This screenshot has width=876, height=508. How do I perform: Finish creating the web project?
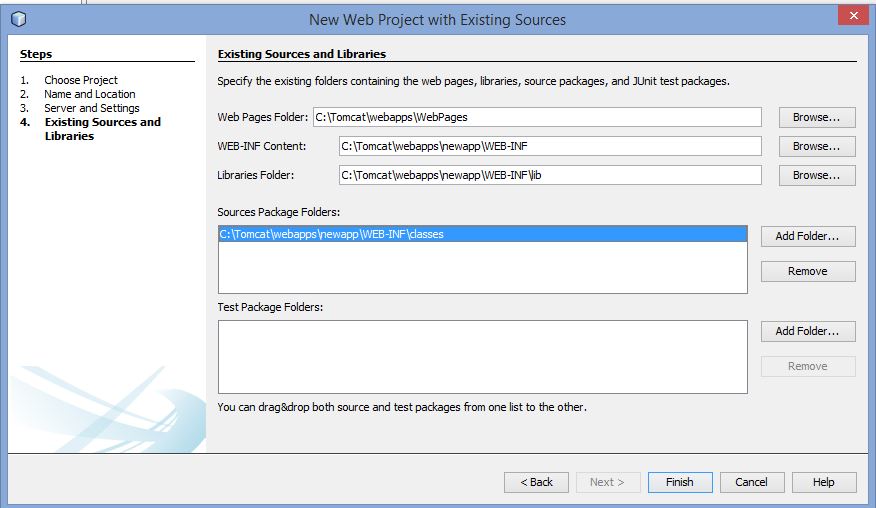click(680, 482)
